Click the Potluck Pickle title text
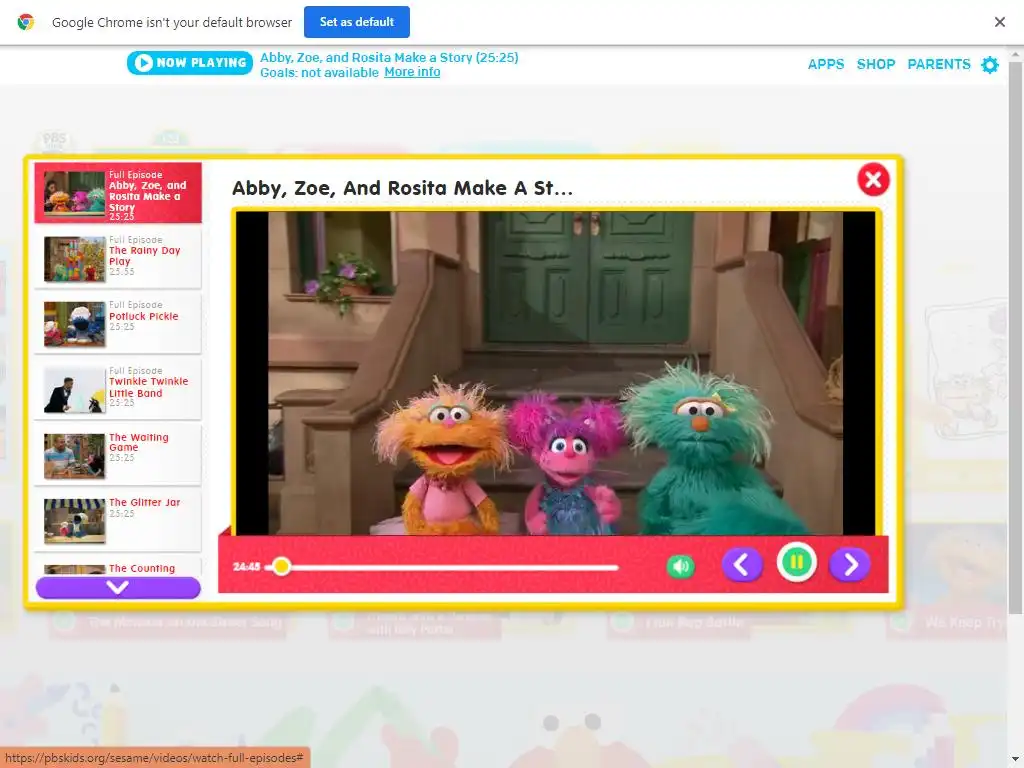 (144, 316)
